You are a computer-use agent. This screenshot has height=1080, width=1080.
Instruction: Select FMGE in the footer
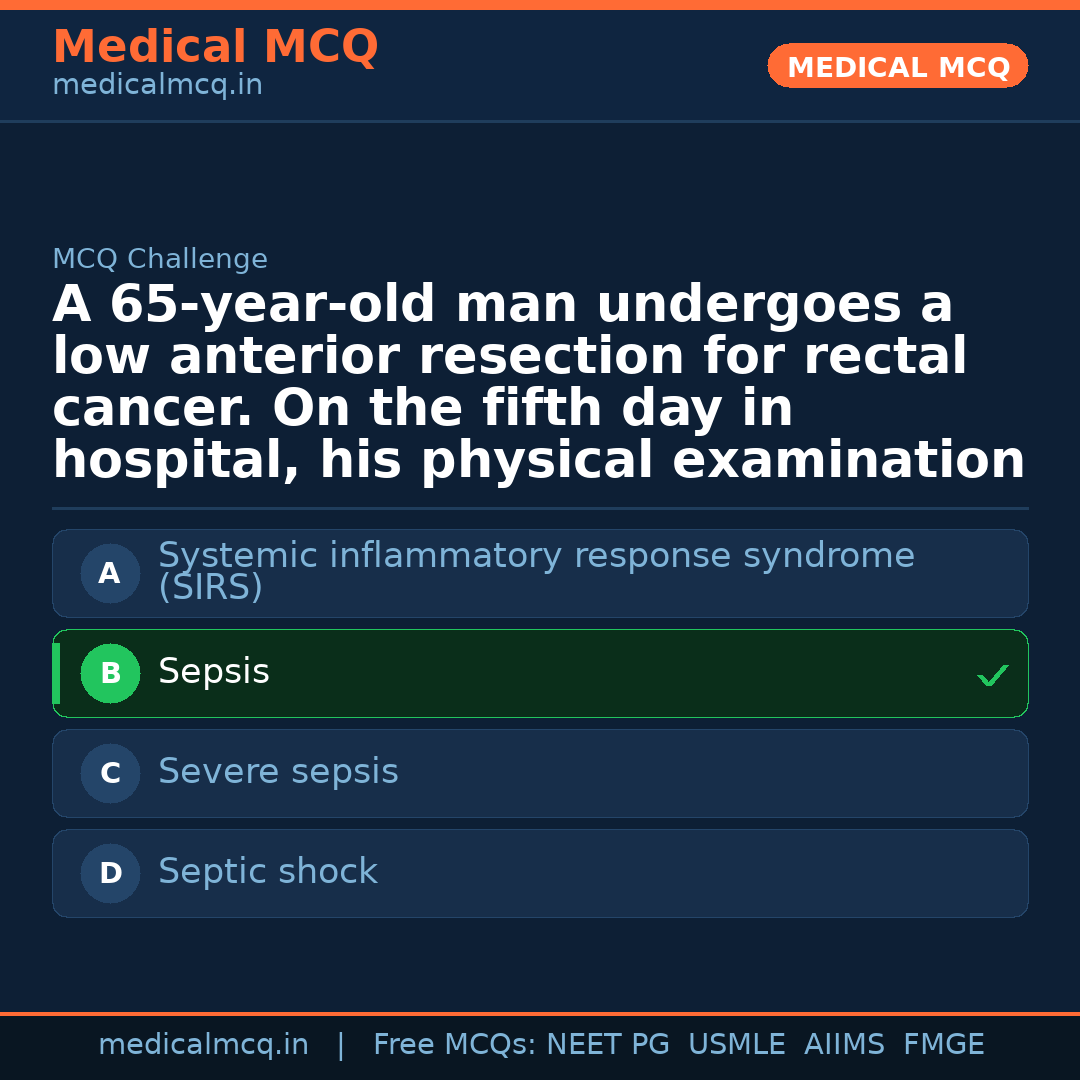(x=944, y=1045)
